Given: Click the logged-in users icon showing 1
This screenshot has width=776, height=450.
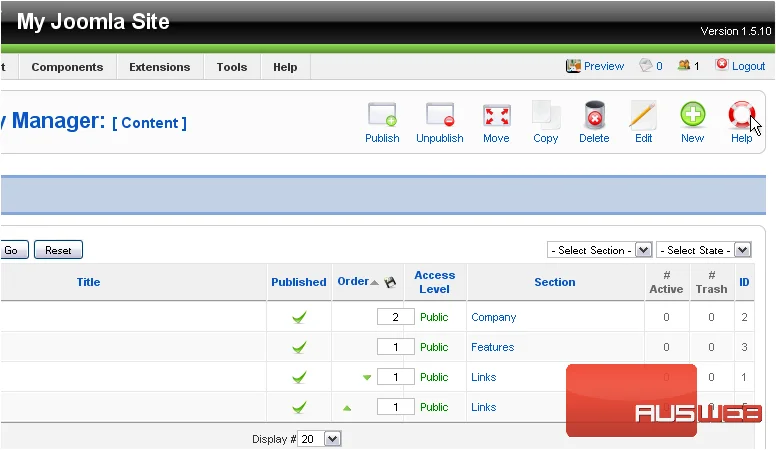Looking at the screenshot, I should coord(684,65).
